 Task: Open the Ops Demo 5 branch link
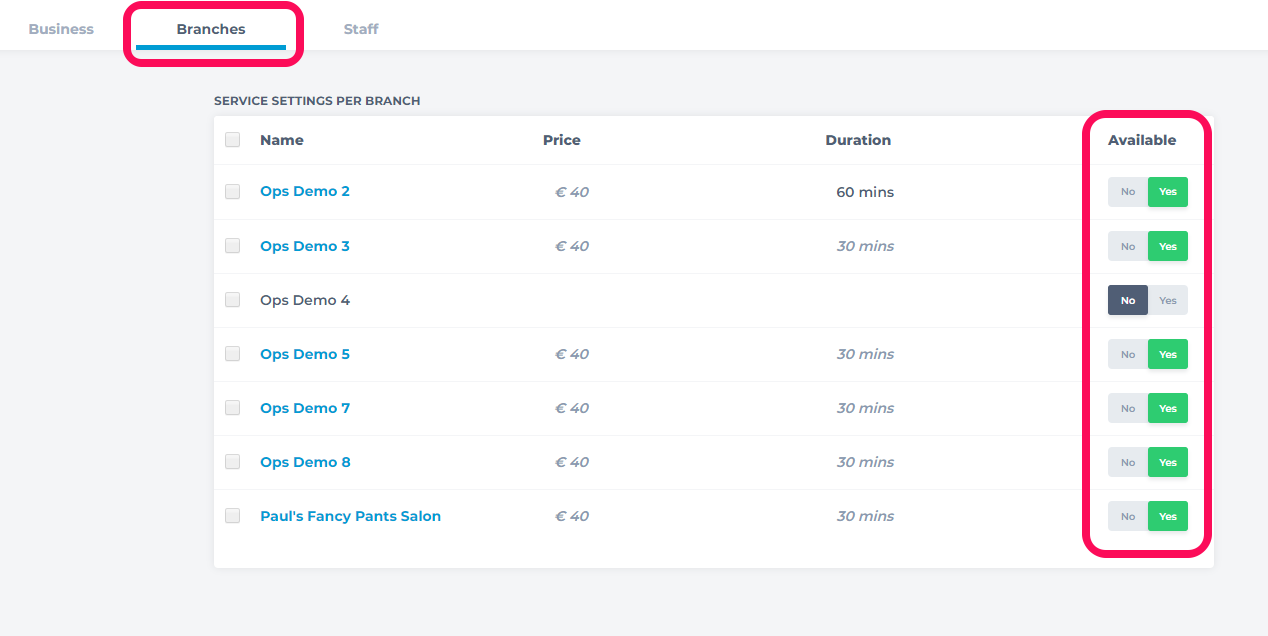[305, 354]
